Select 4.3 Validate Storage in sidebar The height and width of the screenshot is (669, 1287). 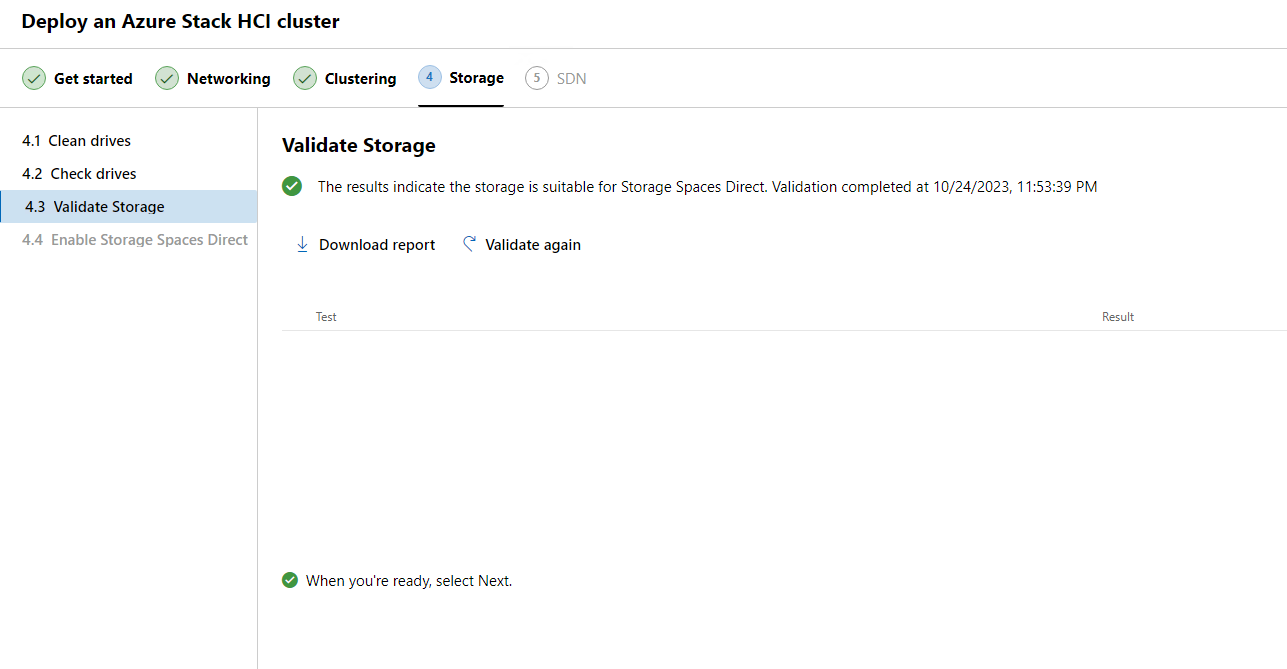95,207
